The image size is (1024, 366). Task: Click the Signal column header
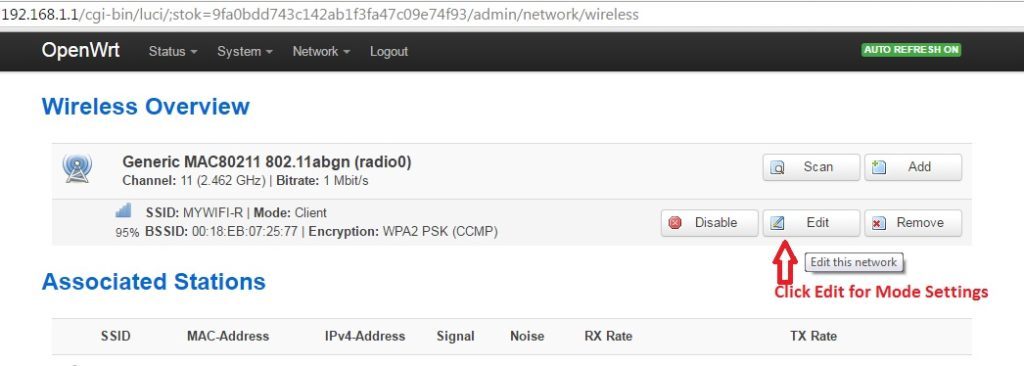455,336
